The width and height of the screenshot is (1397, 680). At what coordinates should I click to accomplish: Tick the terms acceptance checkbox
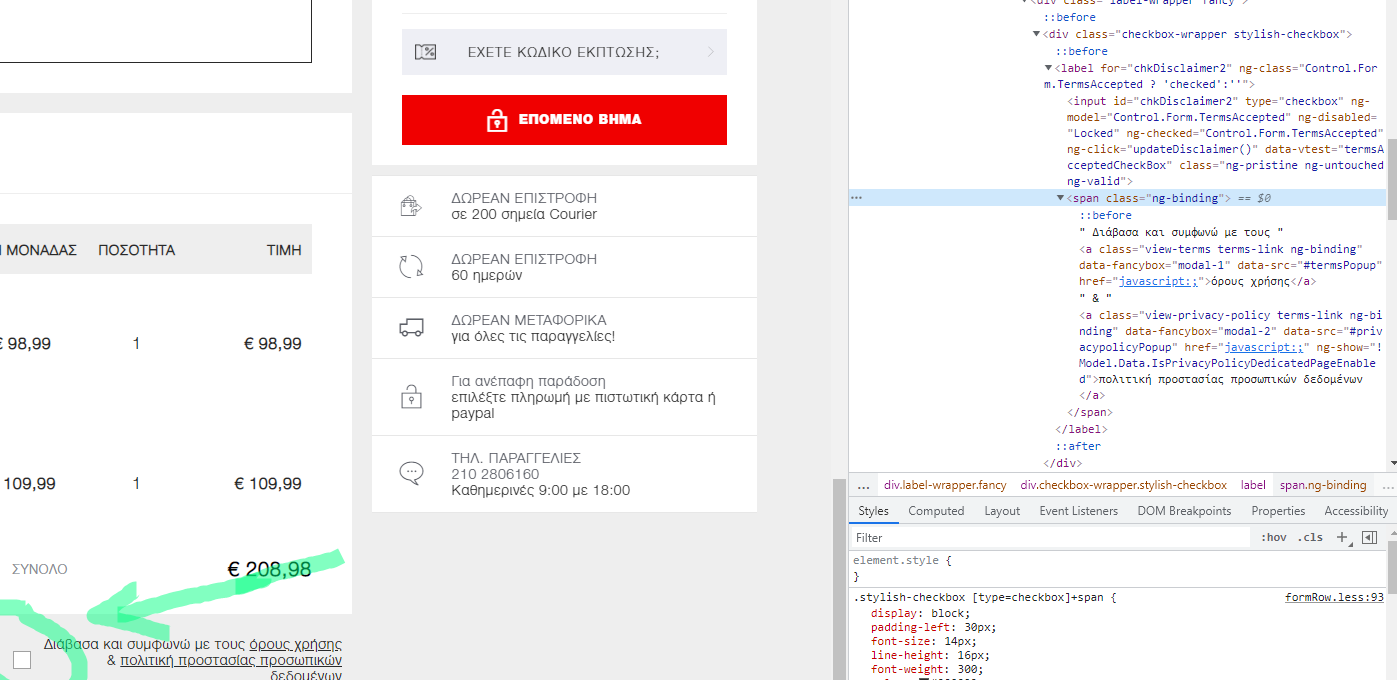point(22,659)
